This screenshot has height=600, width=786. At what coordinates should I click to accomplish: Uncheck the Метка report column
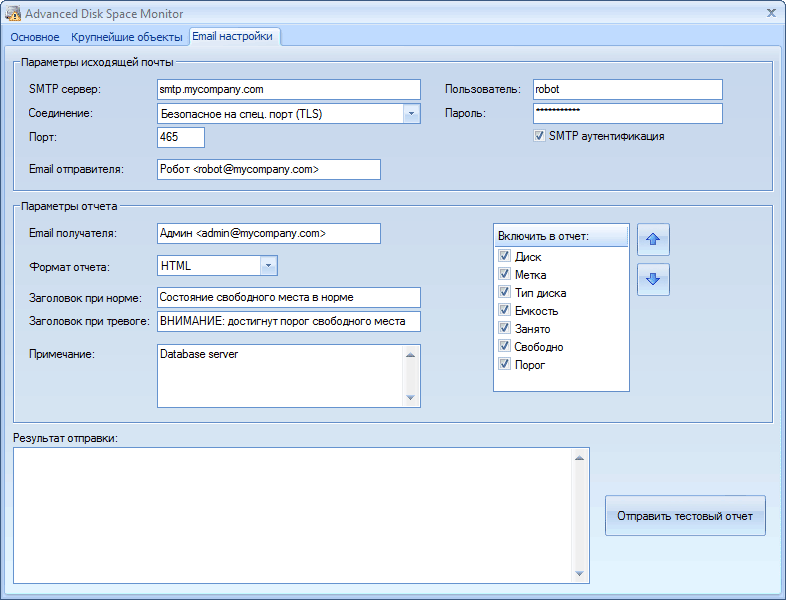505,275
